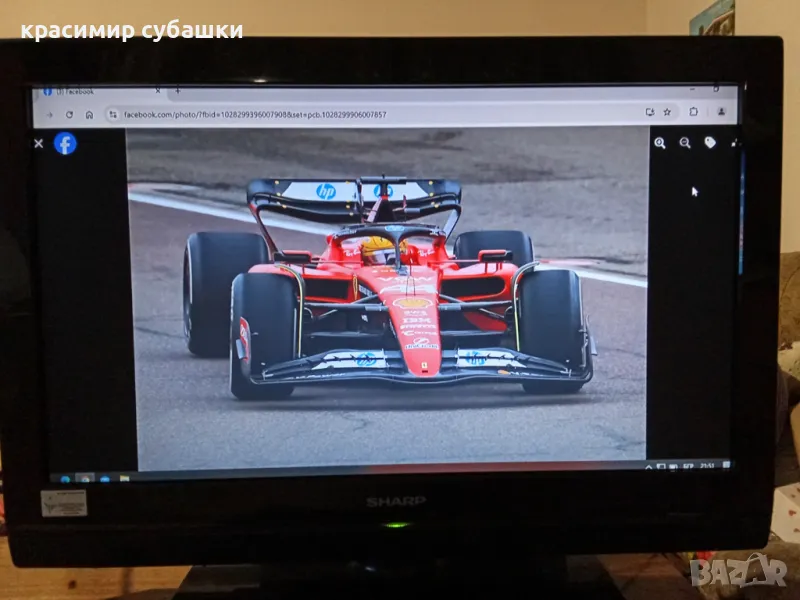Screen dimensions: 800x600
Task: Click the taskbar clock
Action: tap(706, 466)
